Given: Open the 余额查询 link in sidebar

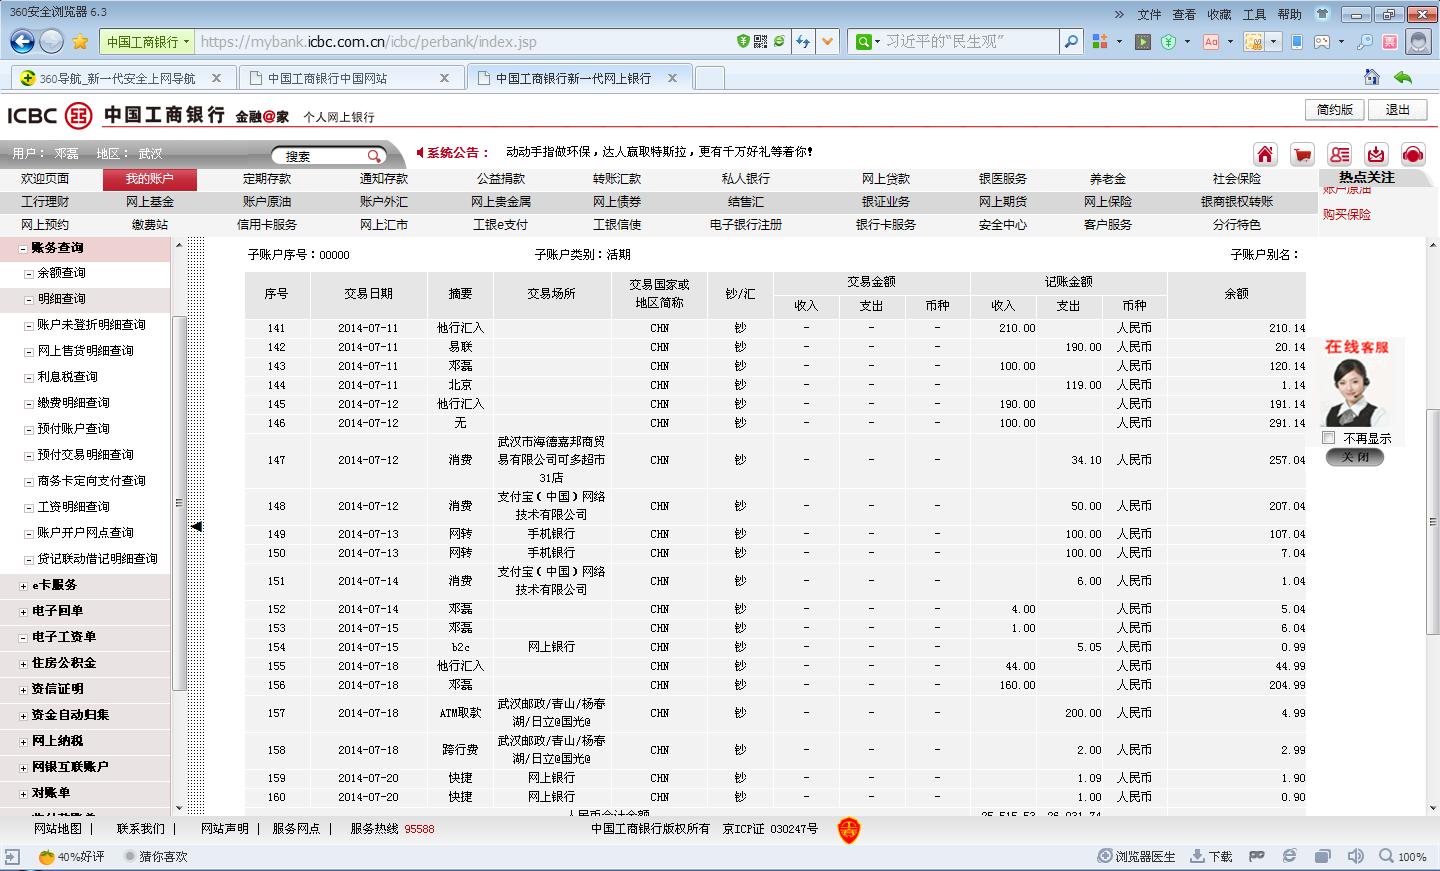Looking at the screenshot, I should click(61, 273).
